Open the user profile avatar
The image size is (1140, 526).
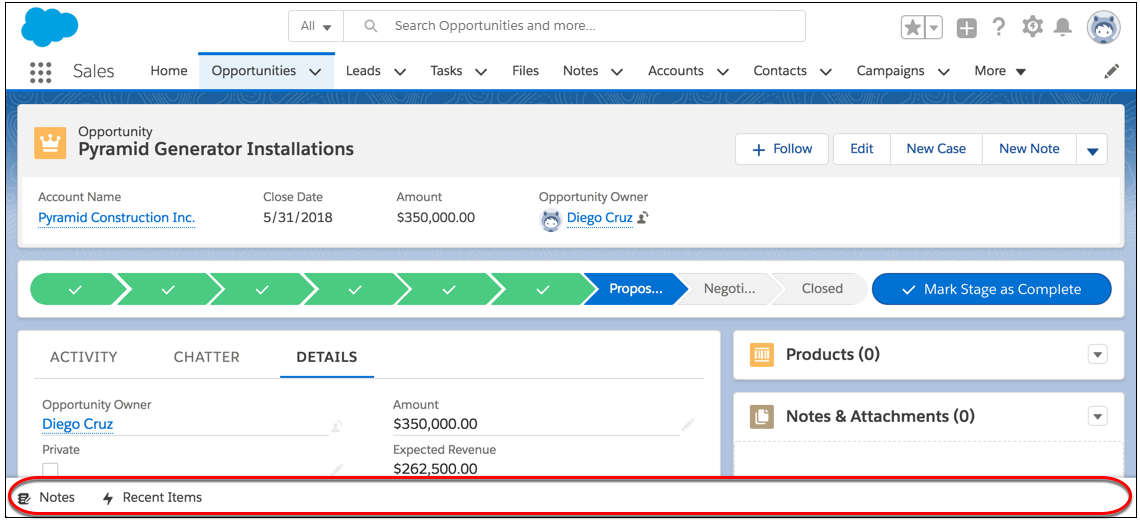point(1105,28)
